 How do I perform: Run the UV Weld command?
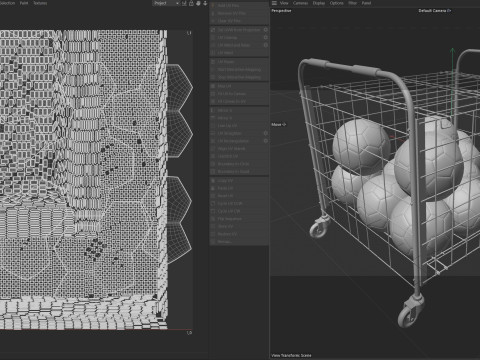click(239, 53)
